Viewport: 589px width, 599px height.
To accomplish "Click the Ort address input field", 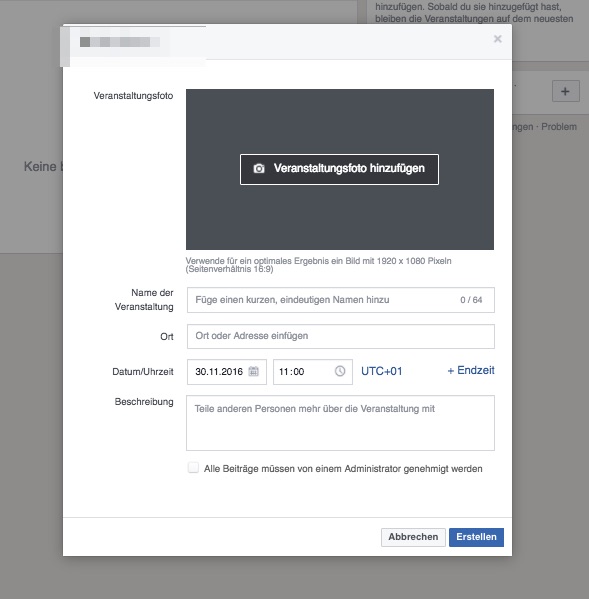I will 341,336.
